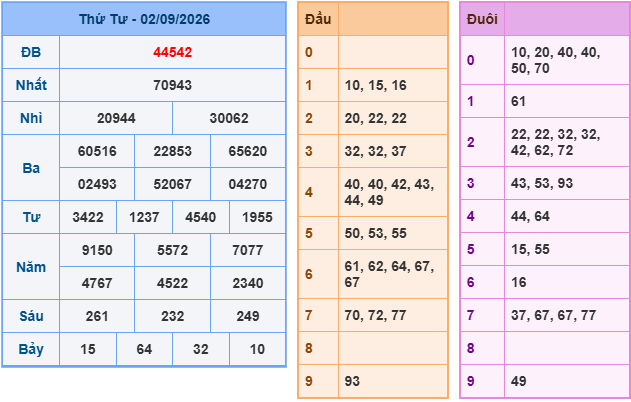Select the Nhì prize number 20944
The image size is (631, 402).
tap(116, 118)
